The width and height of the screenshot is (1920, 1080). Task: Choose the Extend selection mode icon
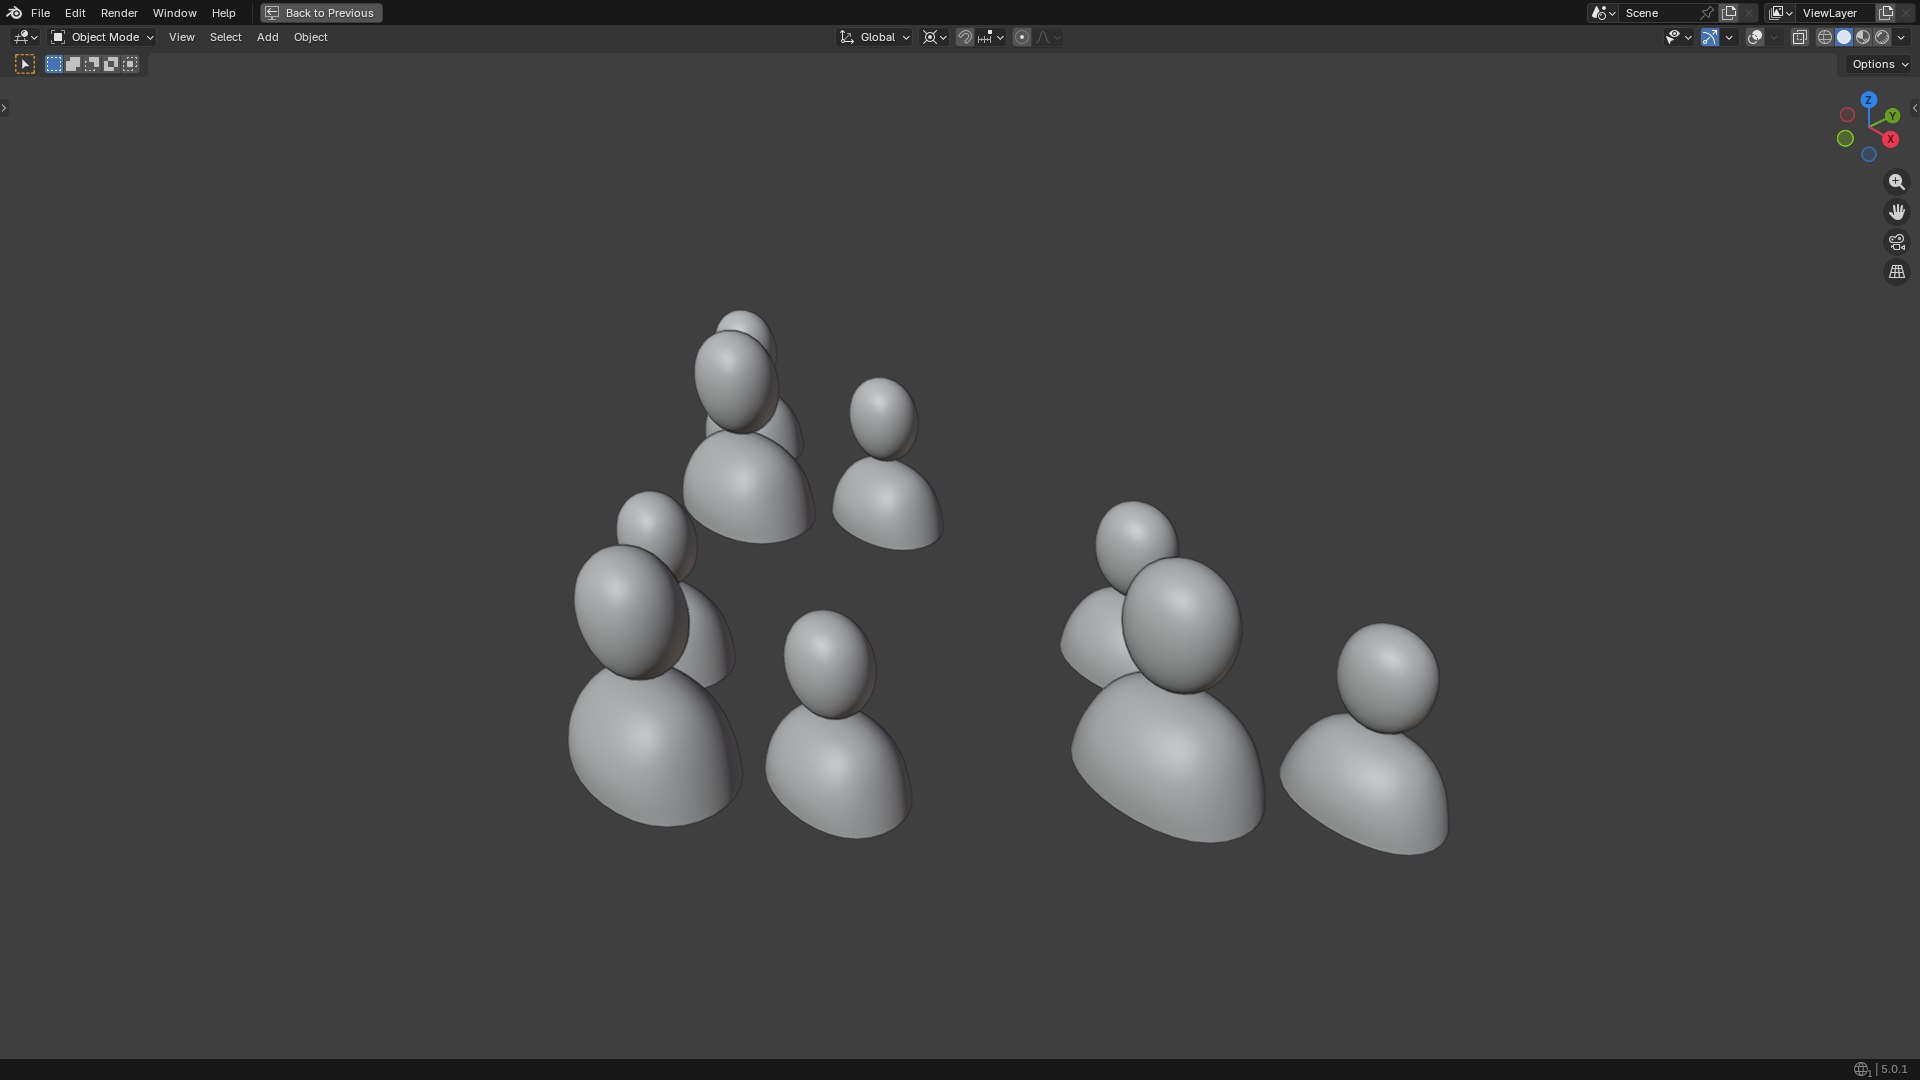point(73,64)
